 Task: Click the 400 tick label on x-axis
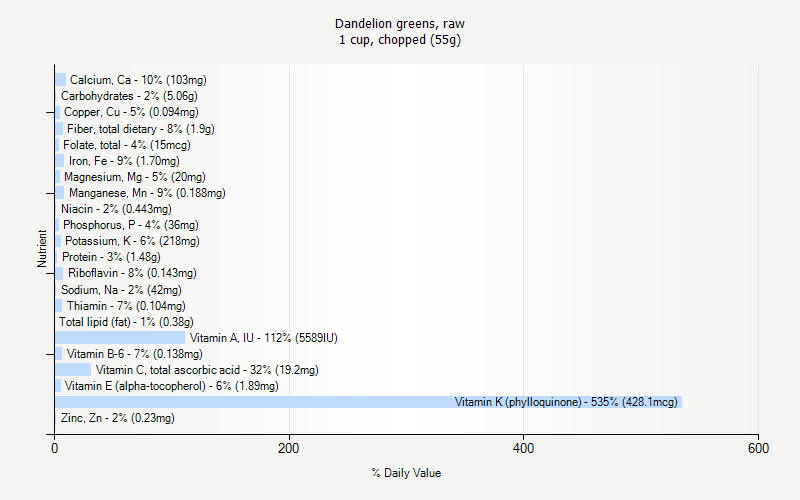click(x=523, y=448)
